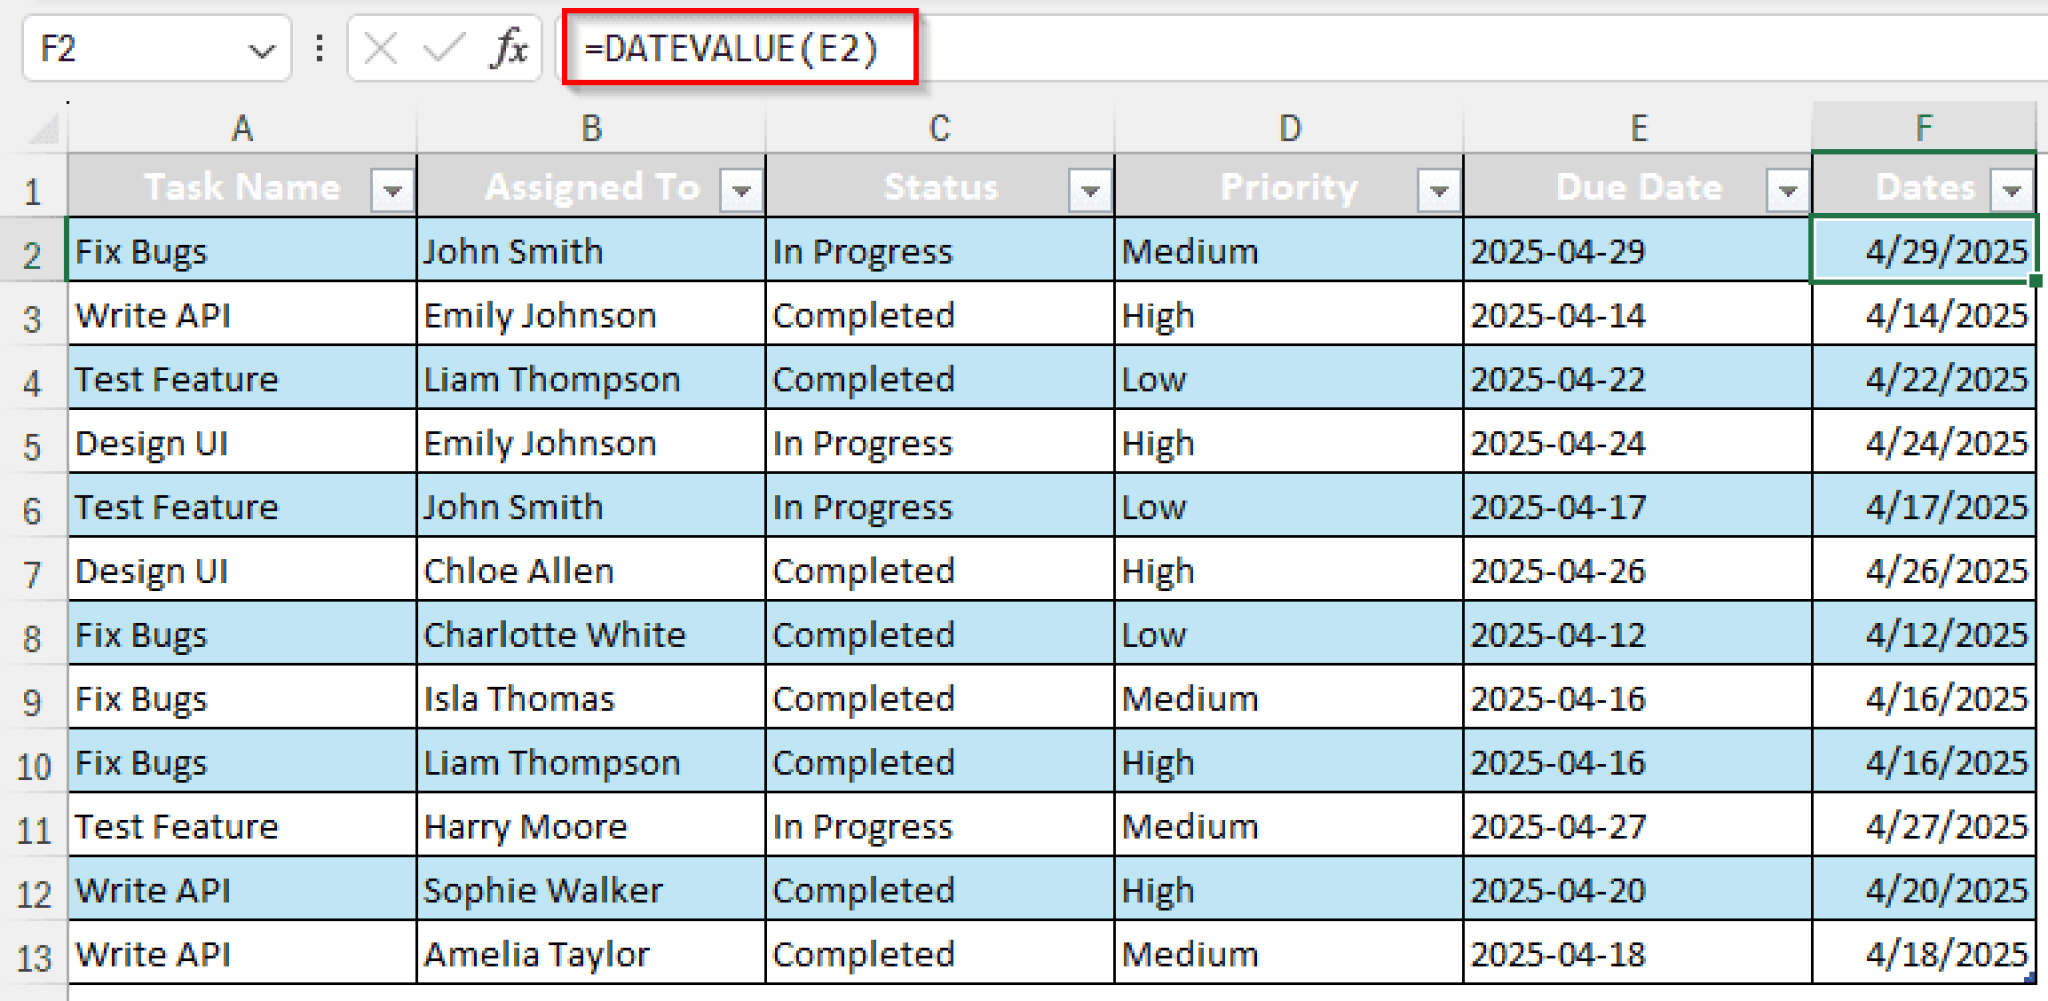Select column C header

click(x=940, y=129)
